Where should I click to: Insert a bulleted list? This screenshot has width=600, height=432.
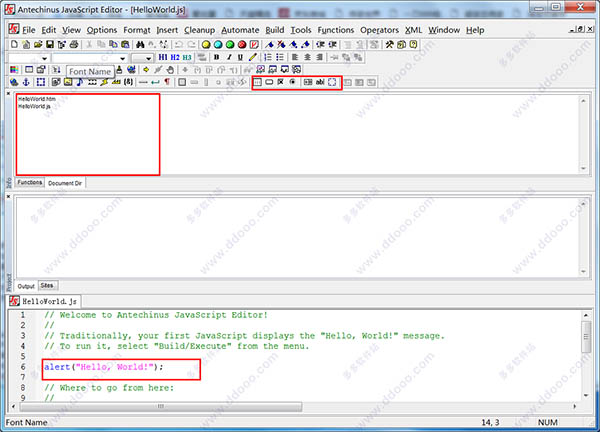click(280, 57)
